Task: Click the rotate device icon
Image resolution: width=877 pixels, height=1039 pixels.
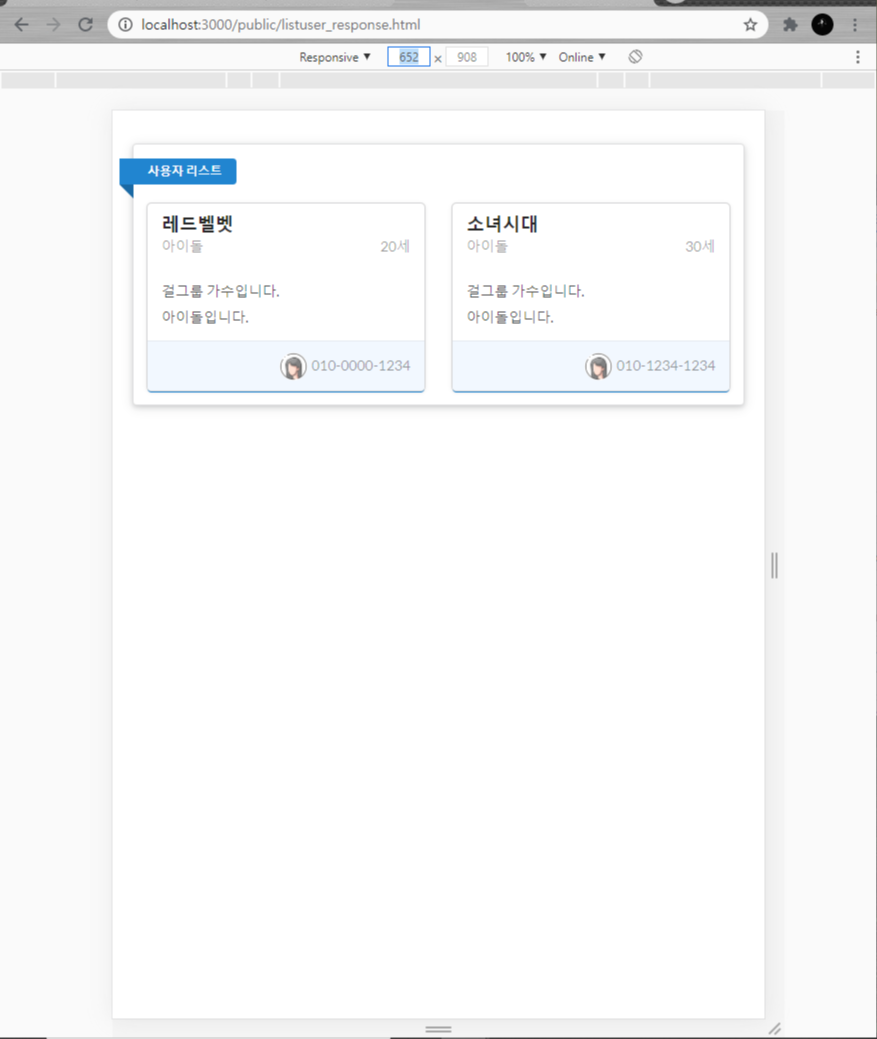Action: click(635, 57)
